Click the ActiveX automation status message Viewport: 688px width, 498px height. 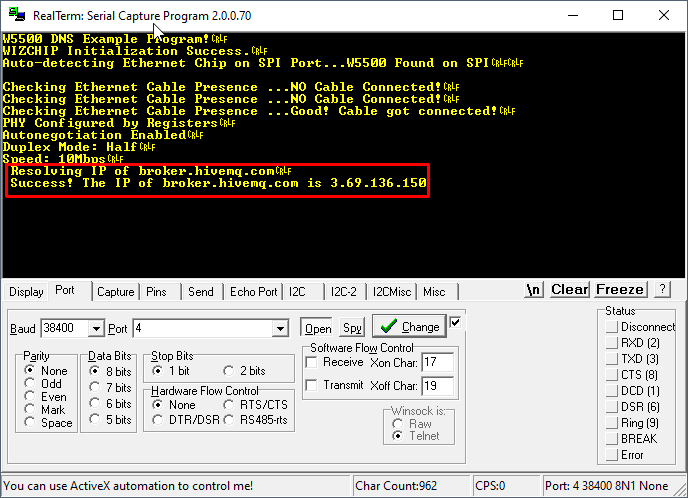pyautogui.click(x=128, y=486)
